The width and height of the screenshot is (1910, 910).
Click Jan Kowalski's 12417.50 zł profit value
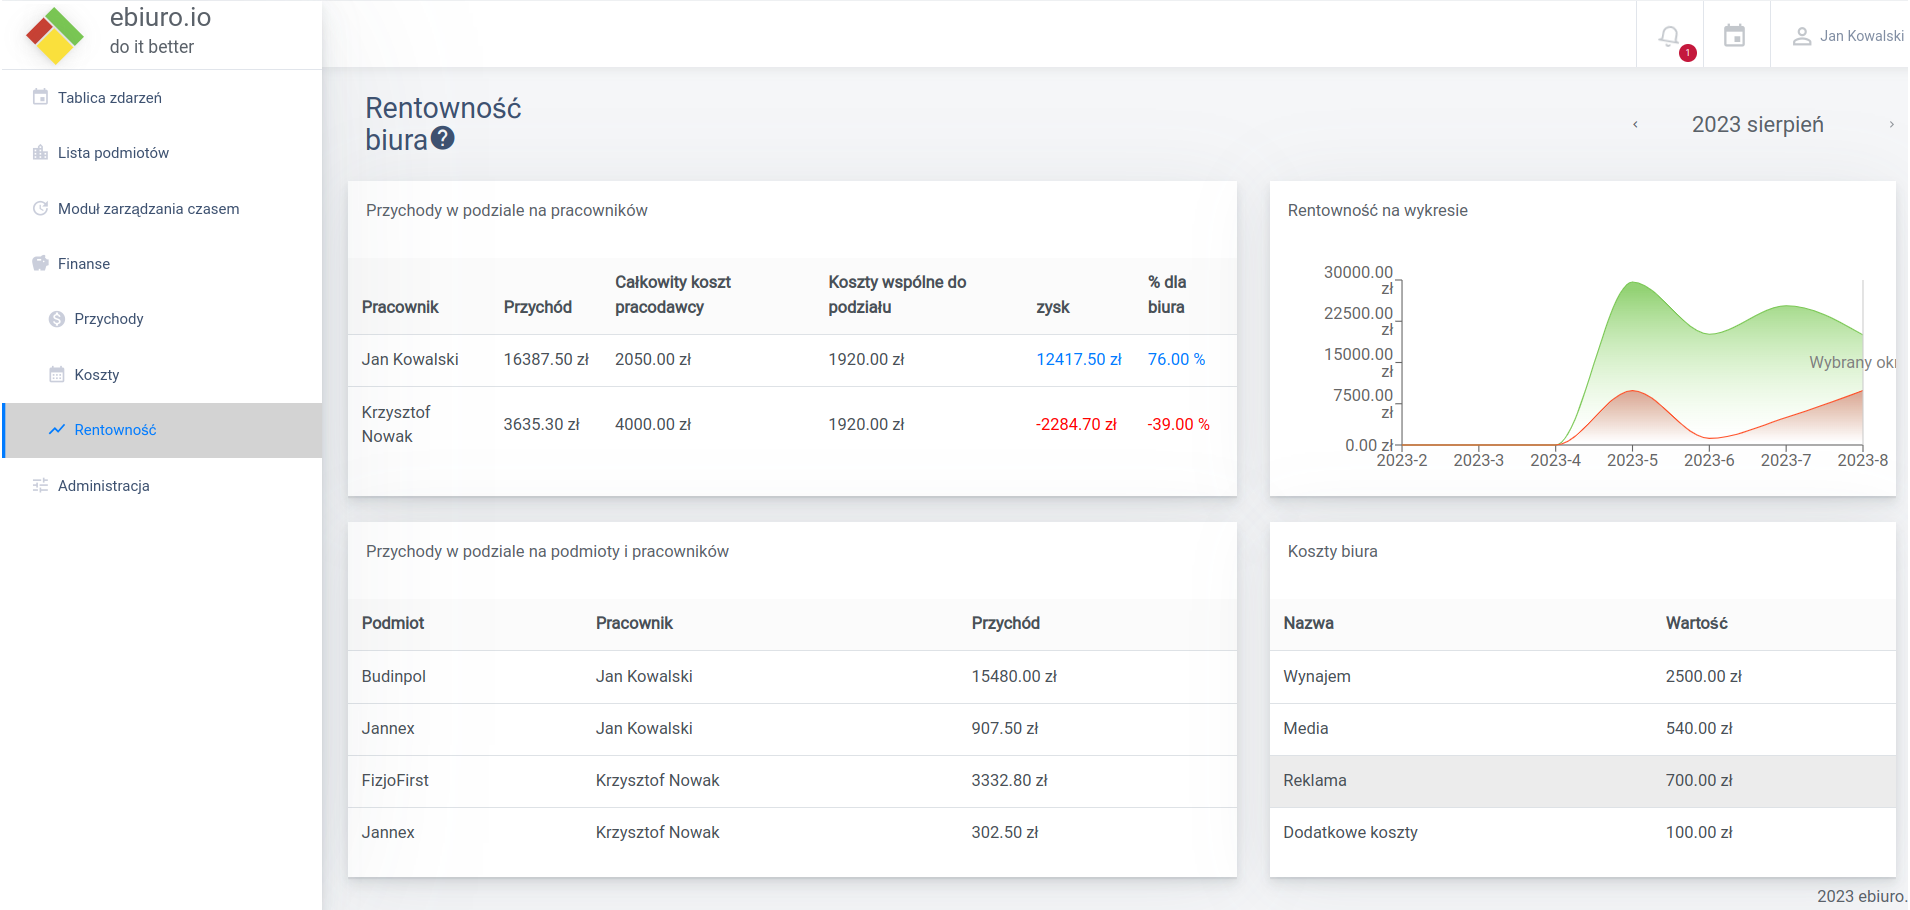coord(1078,360)
